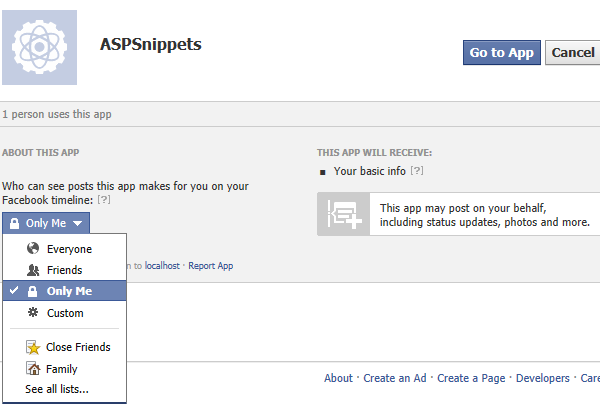Click the gear icon beside Custom

pyautogui.click(x=33, y=312)
